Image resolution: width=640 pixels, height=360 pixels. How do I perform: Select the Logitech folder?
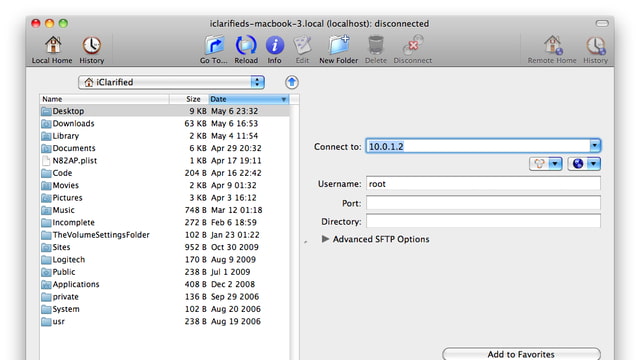(x=164, y=260)
